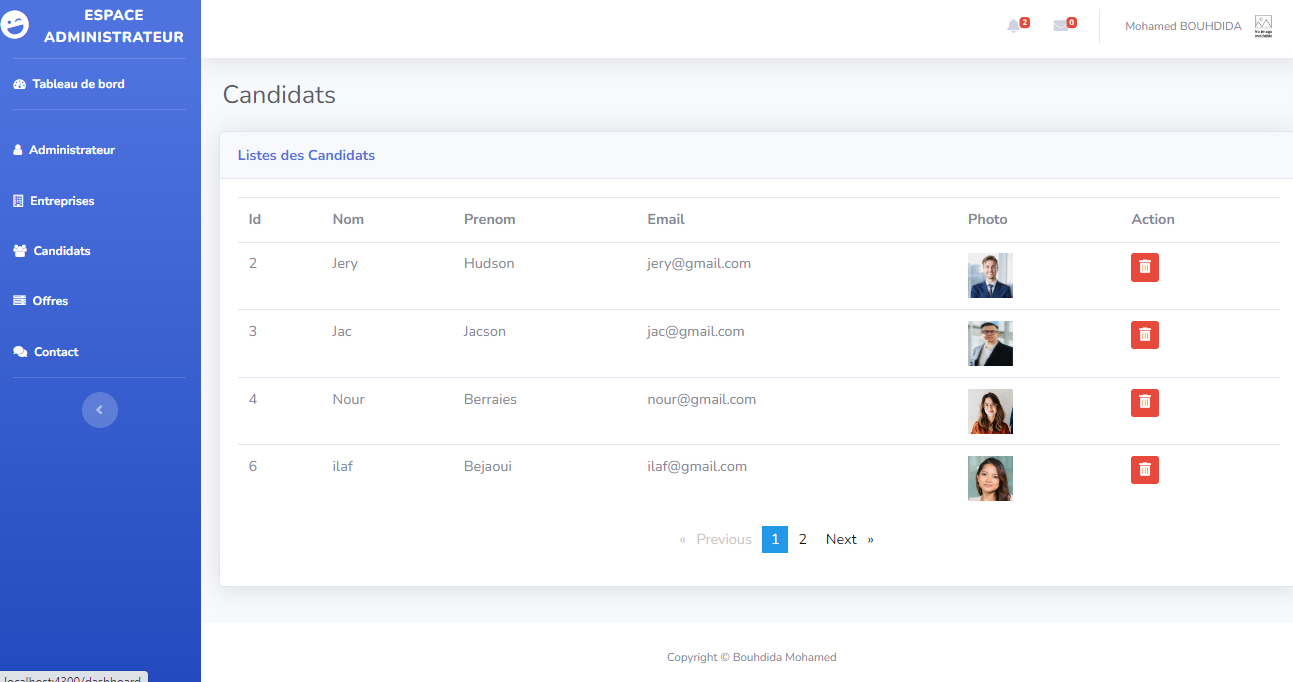Open Tableau de bord in sidebar

tap(77, 84)
